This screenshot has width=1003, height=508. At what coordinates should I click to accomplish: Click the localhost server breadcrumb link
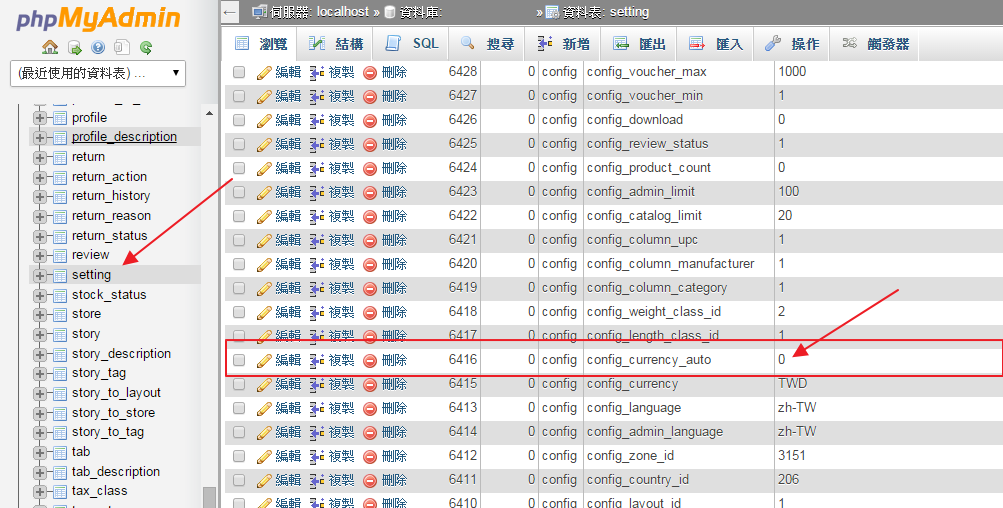pos(320,12)
